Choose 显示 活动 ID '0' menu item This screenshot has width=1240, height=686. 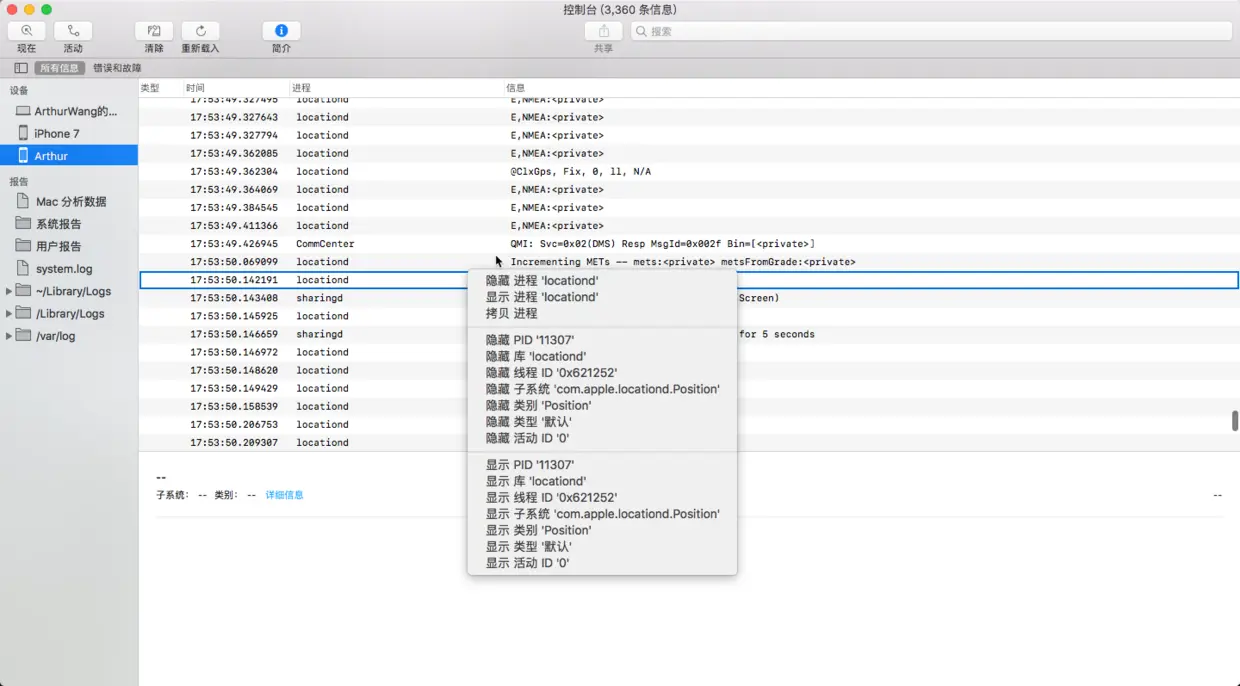(602, 563)
